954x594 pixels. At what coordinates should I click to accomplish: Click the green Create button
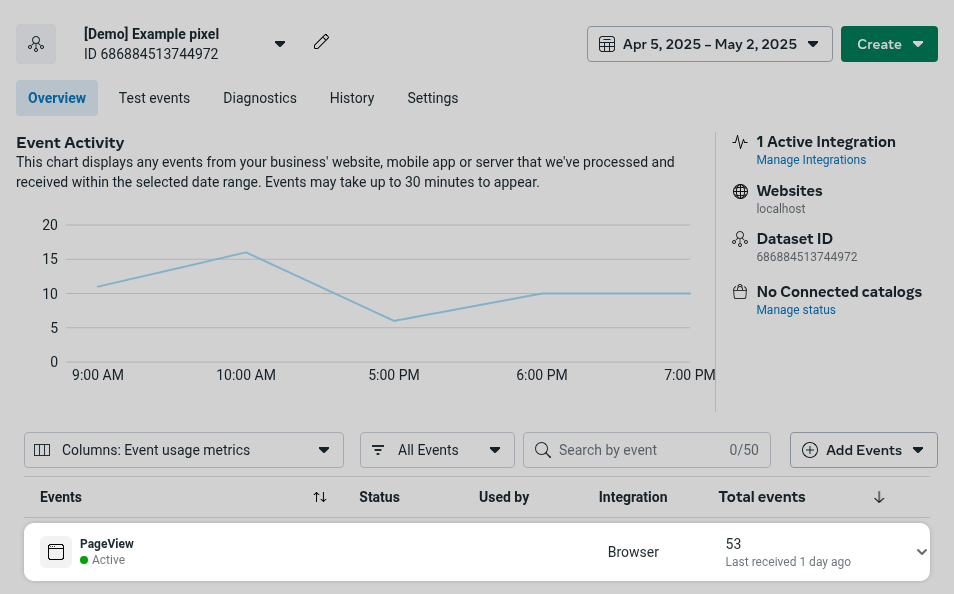pos(889,44)
